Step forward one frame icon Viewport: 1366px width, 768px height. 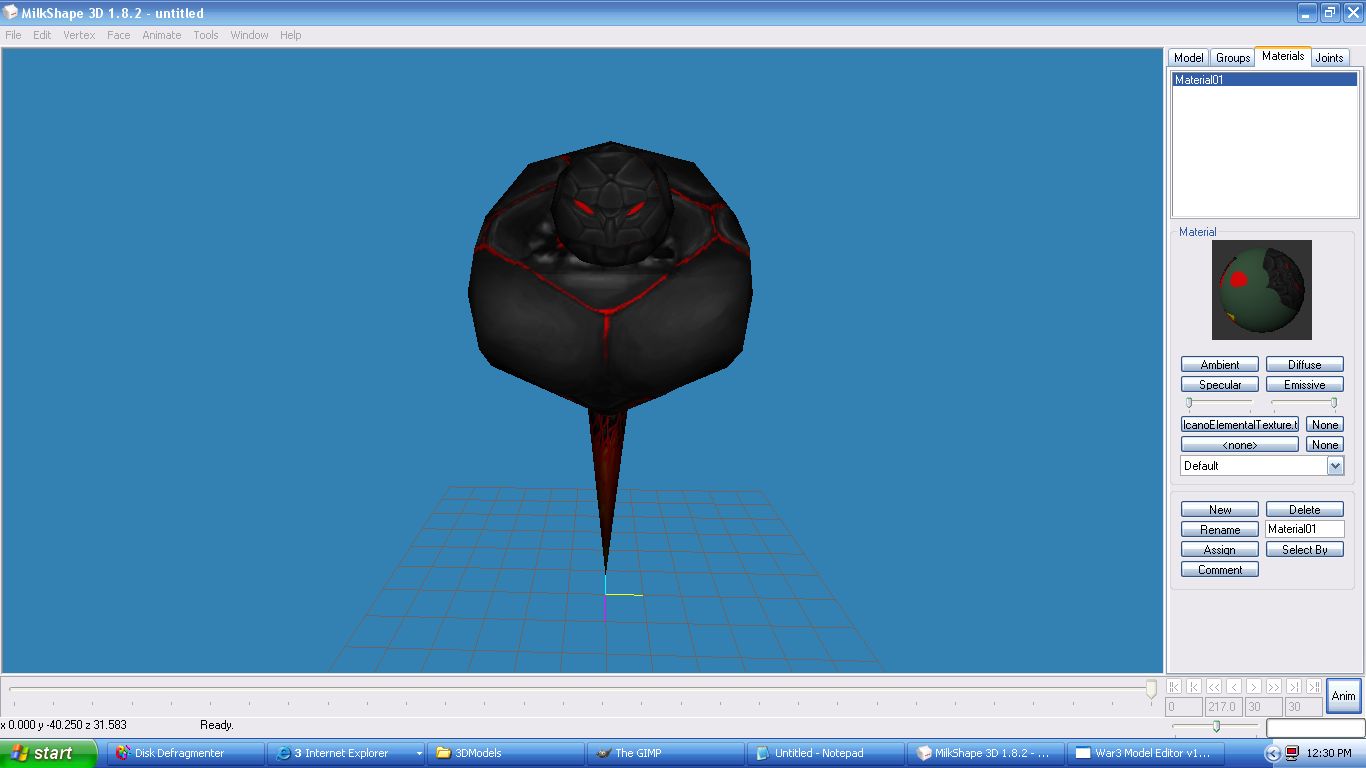point(1254,687)
